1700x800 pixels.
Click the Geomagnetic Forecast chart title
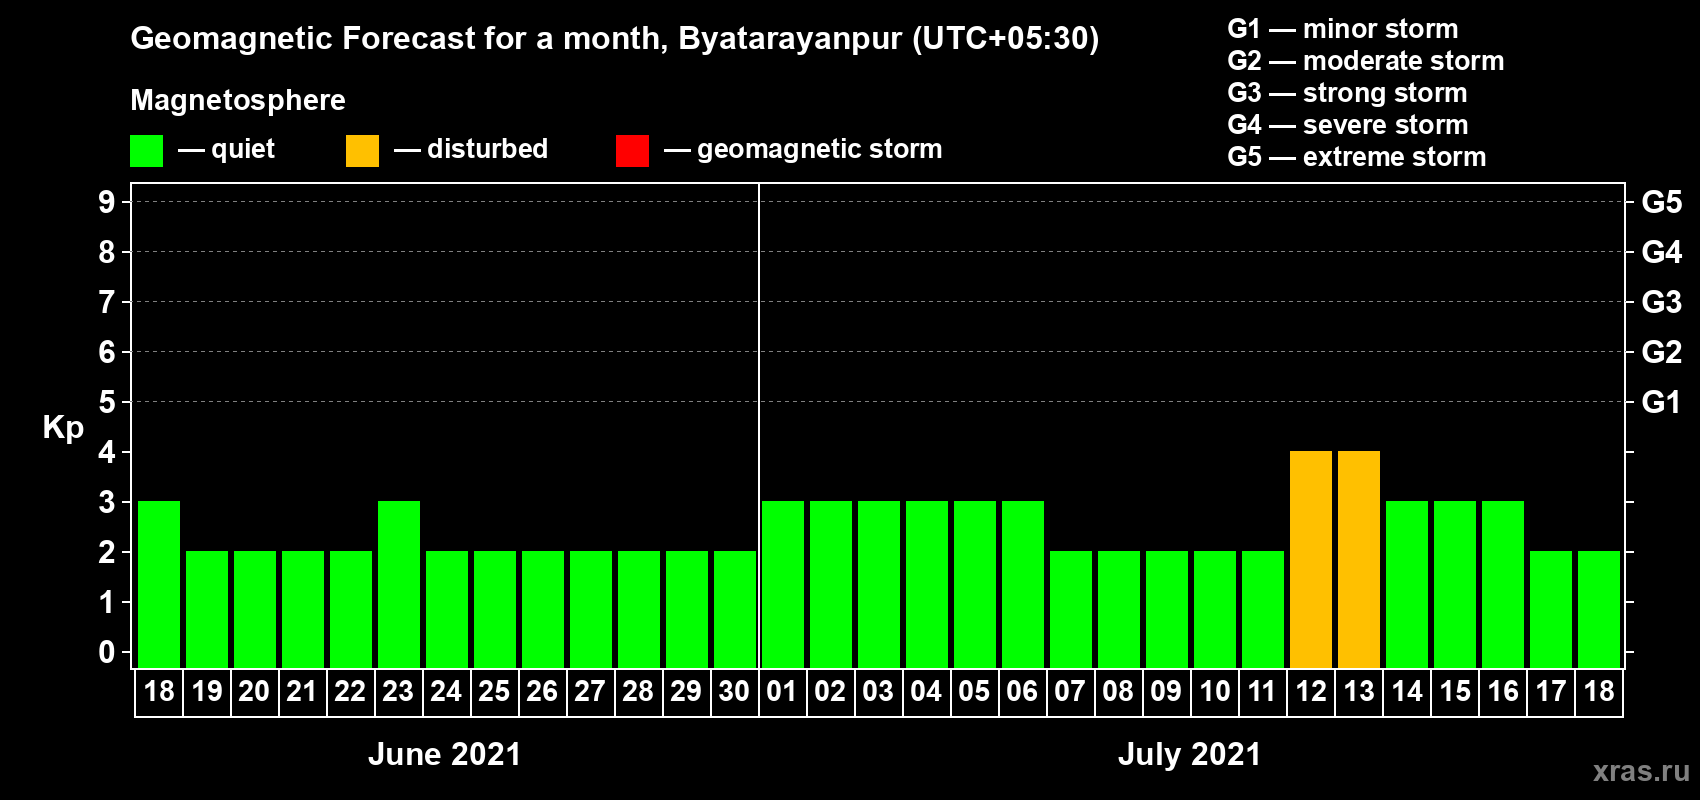615,39
